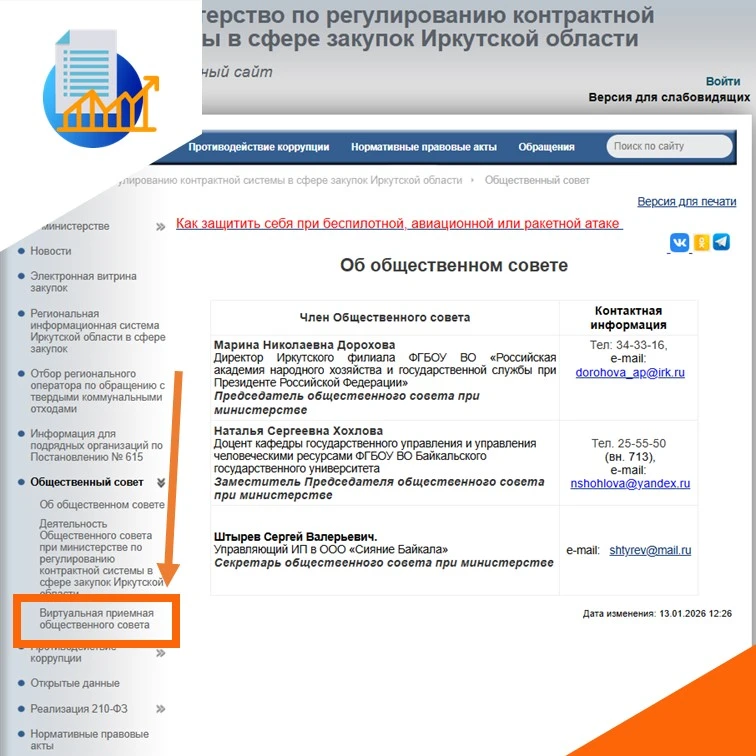Click the name Штырев Сергей Валерьевич
Viewport: 756px width, 756px height.
click(295, 537)
